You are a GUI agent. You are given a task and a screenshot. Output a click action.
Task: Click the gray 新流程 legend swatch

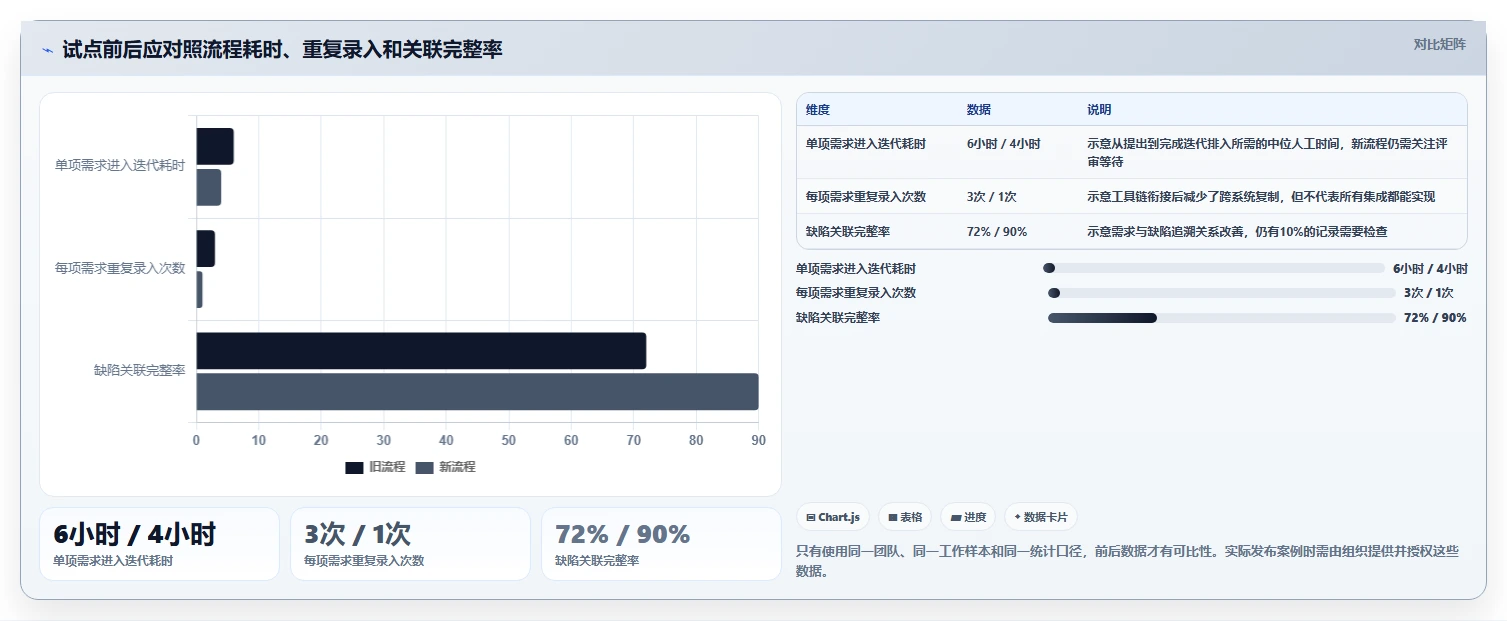click(424, 468)
